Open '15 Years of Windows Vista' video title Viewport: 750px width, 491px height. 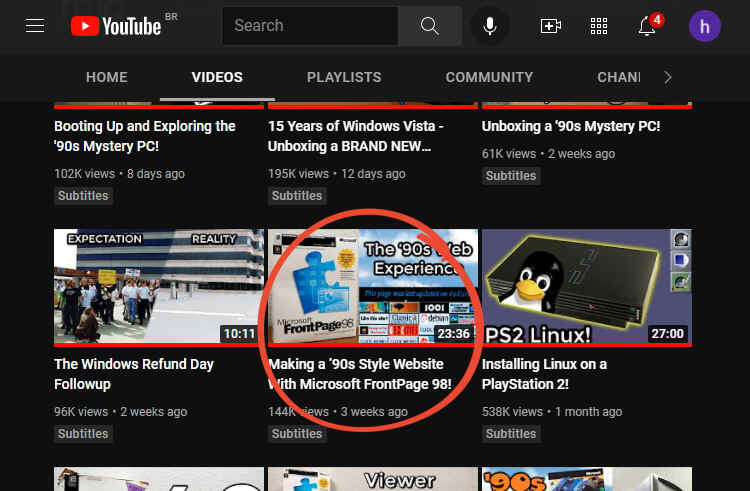(x=356, y=136)
